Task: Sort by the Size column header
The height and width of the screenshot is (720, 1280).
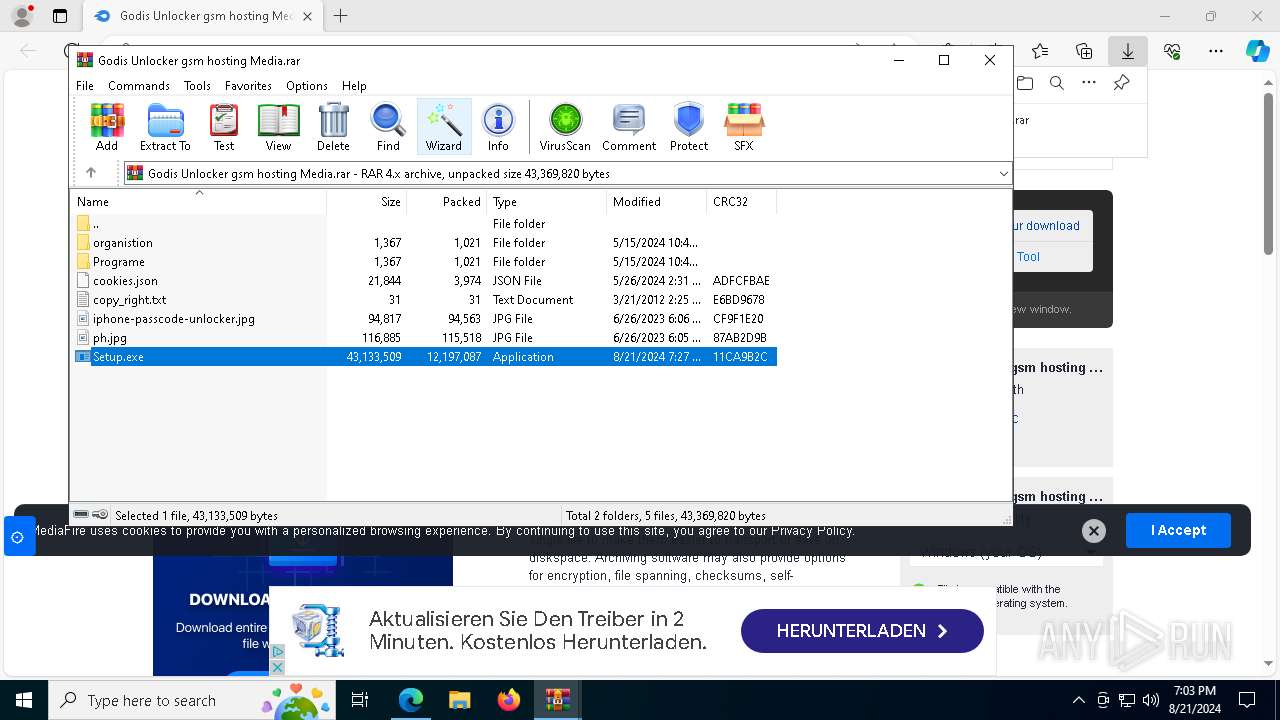Action: tap(366, 202)
